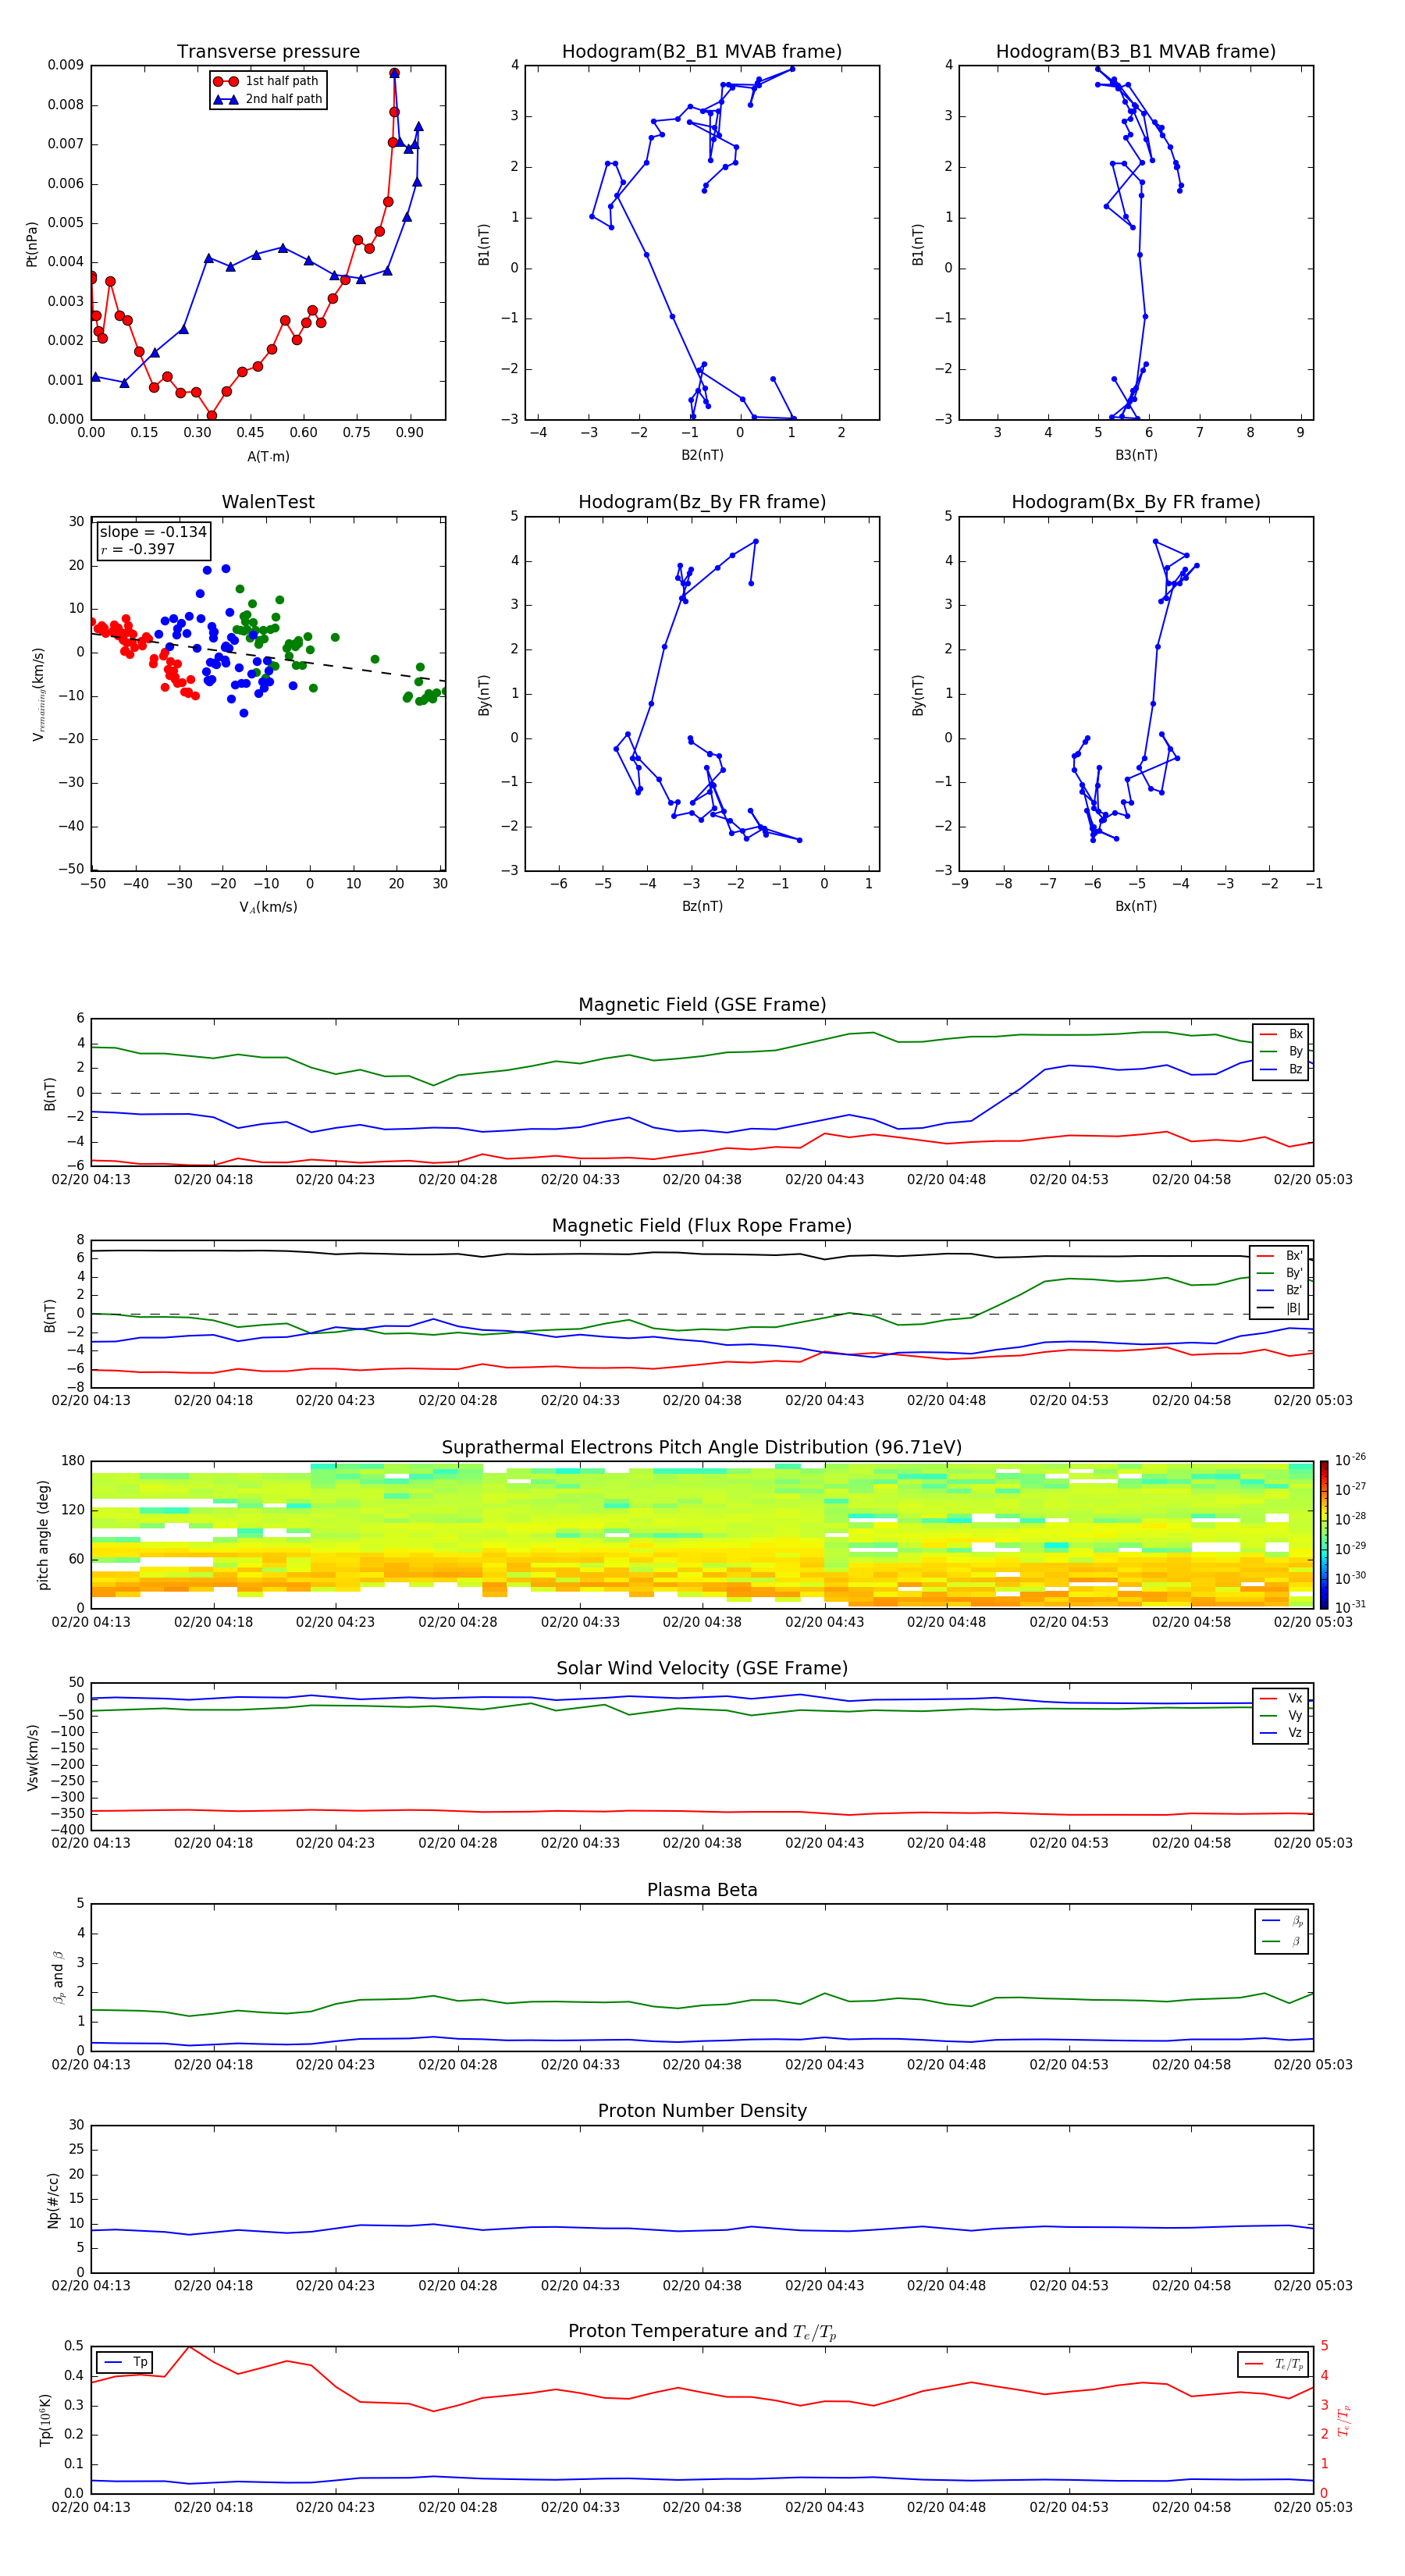Click the 'Magnetic Field (GSE Frame)' title
This screenshot has height=2576, width=1405.
[x=702, y=1005]
